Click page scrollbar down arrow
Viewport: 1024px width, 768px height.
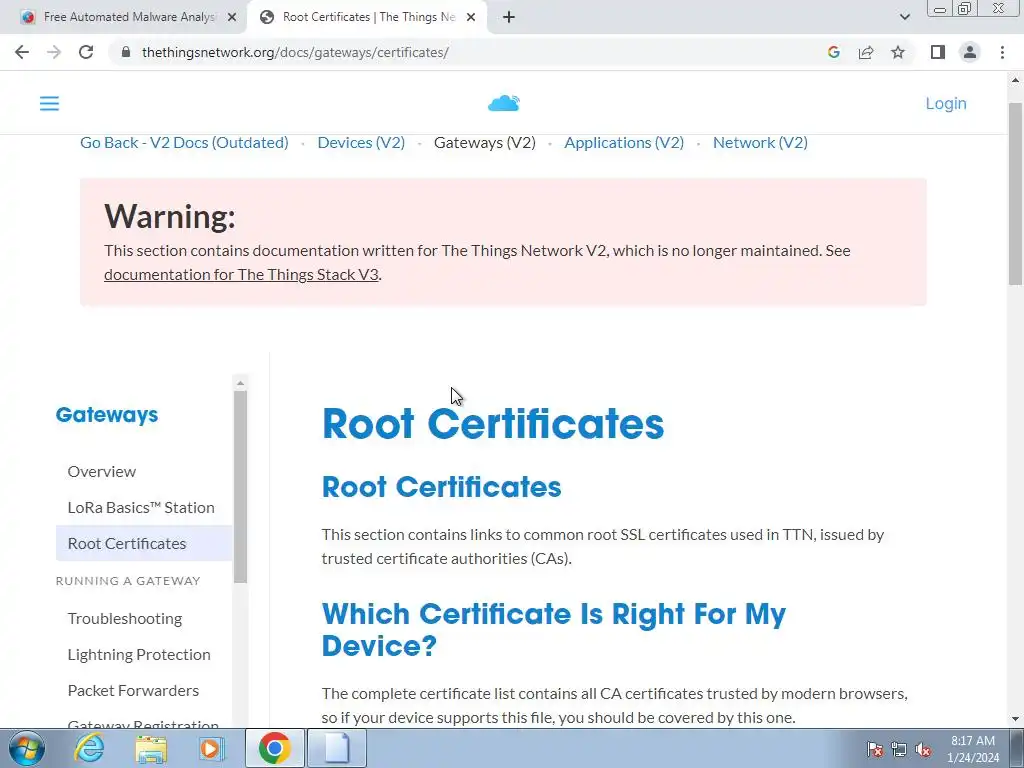click(1015, 719)
